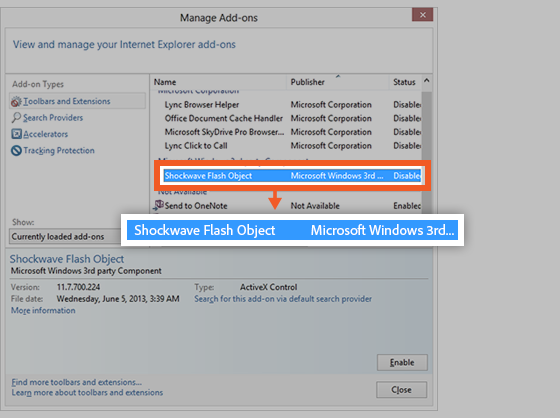560x418 pixels.
Task: Click the Close button
Action: tap(401, 390)
